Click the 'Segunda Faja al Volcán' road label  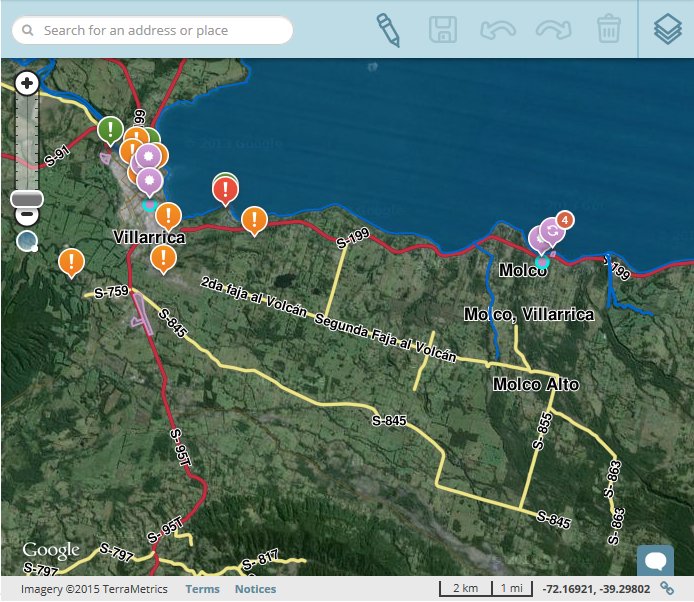385,338
